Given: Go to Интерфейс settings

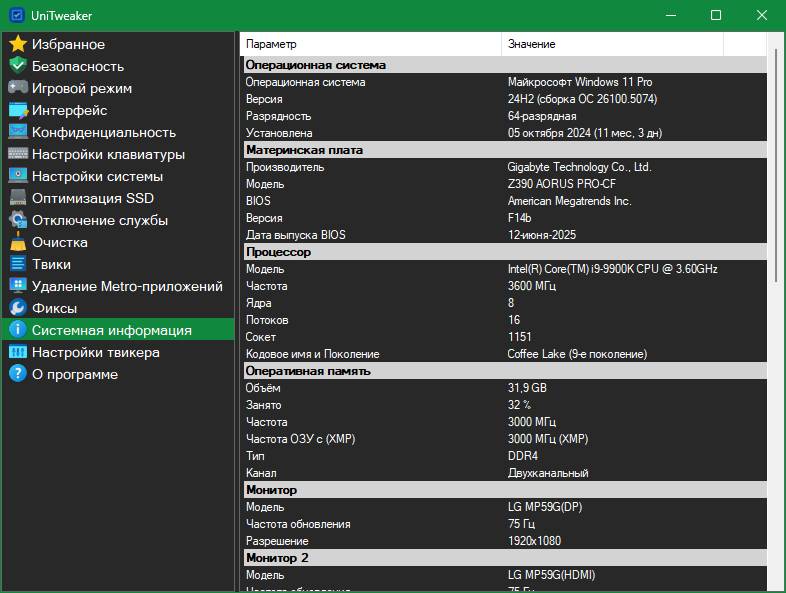Looking at the screenshot, I should (x=118, y=110).
